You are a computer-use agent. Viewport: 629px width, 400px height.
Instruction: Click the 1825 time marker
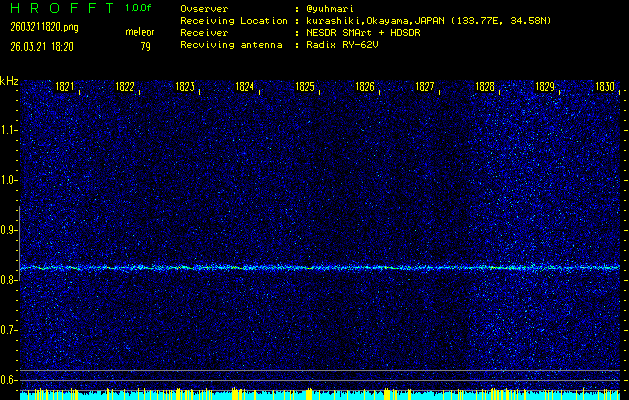[x=305, y=87]
